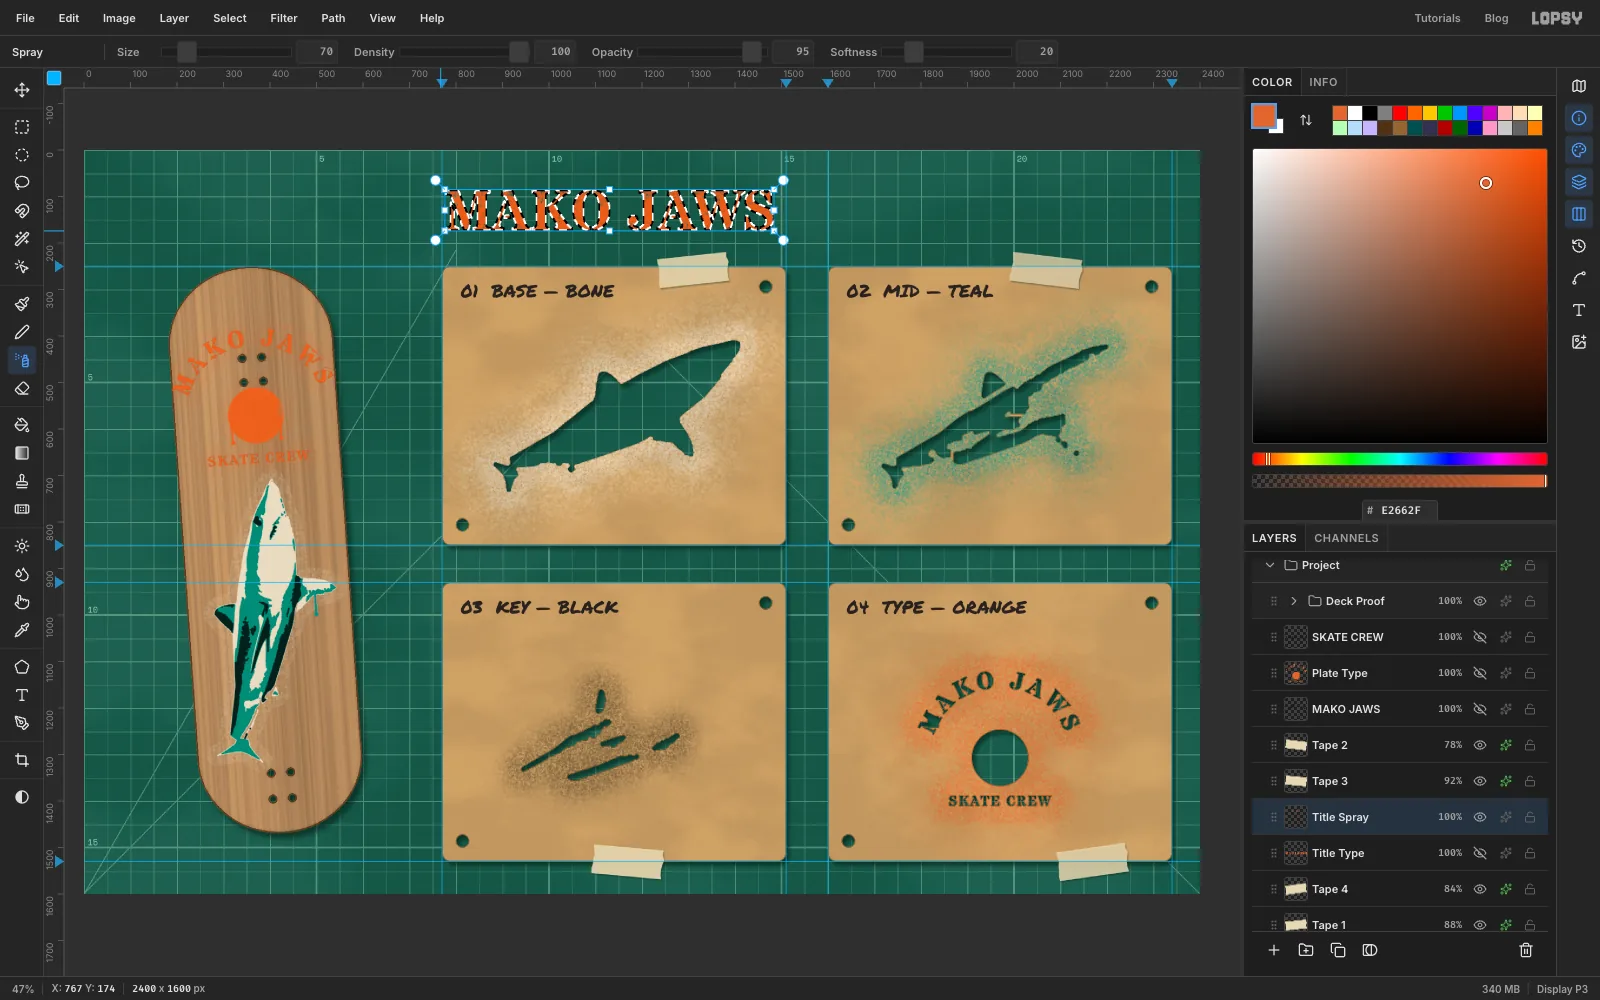Viewport: 1600px width, 1000px height.
Task: Delete layer using the trash icon
Action: pyautogui.click(x=1526, y=950)
